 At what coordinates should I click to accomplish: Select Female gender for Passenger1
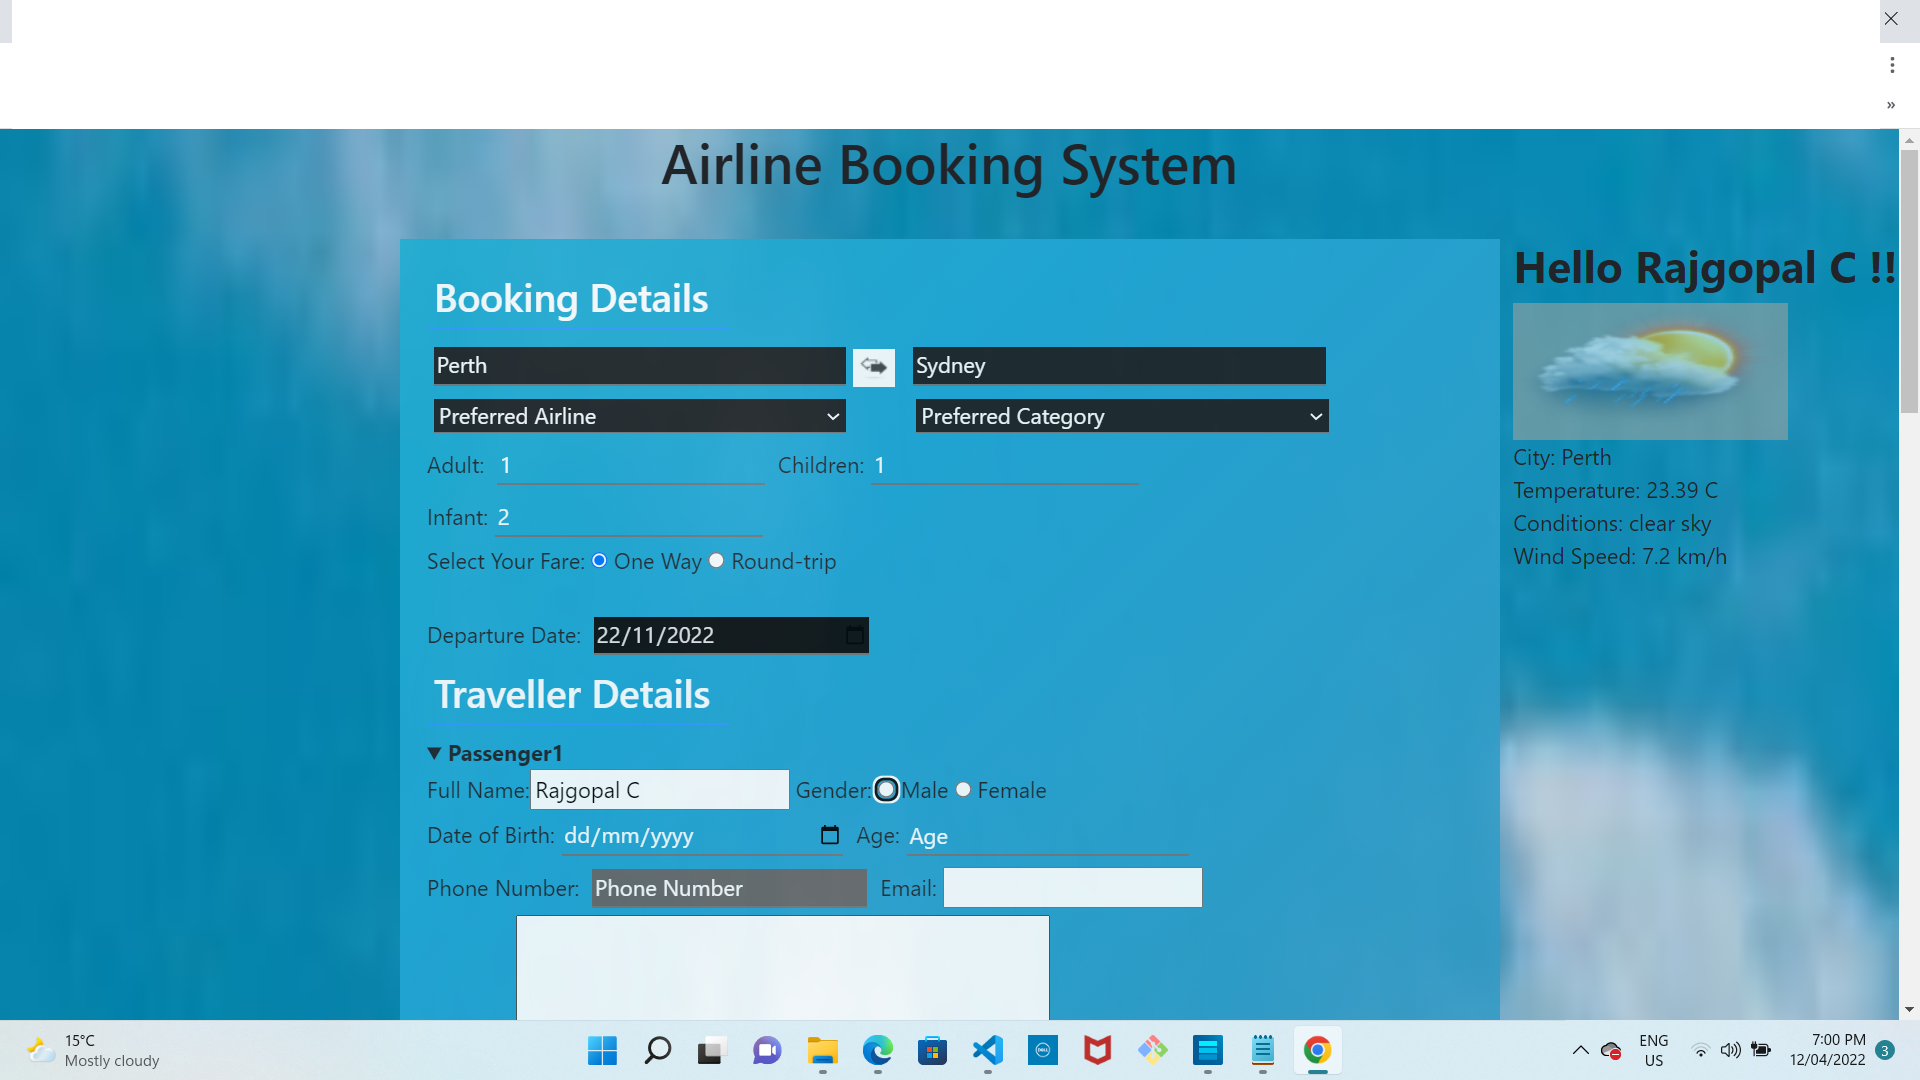click(962, 790)
